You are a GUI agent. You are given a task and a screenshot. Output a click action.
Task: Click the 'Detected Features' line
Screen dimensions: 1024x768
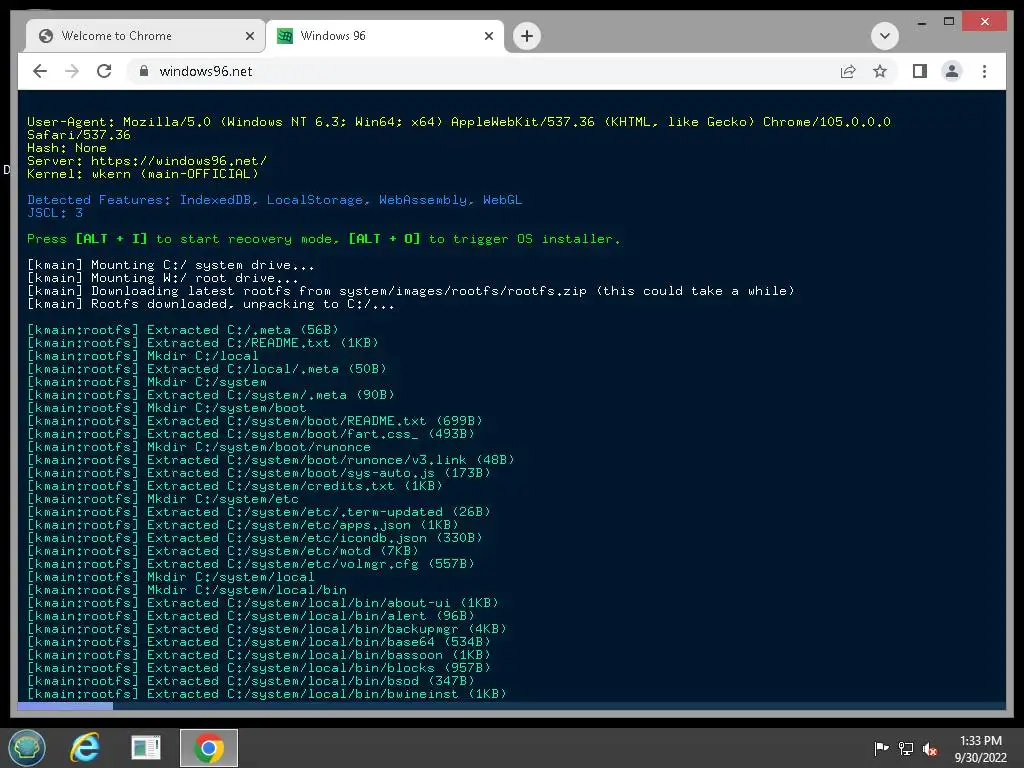[274, 200]
